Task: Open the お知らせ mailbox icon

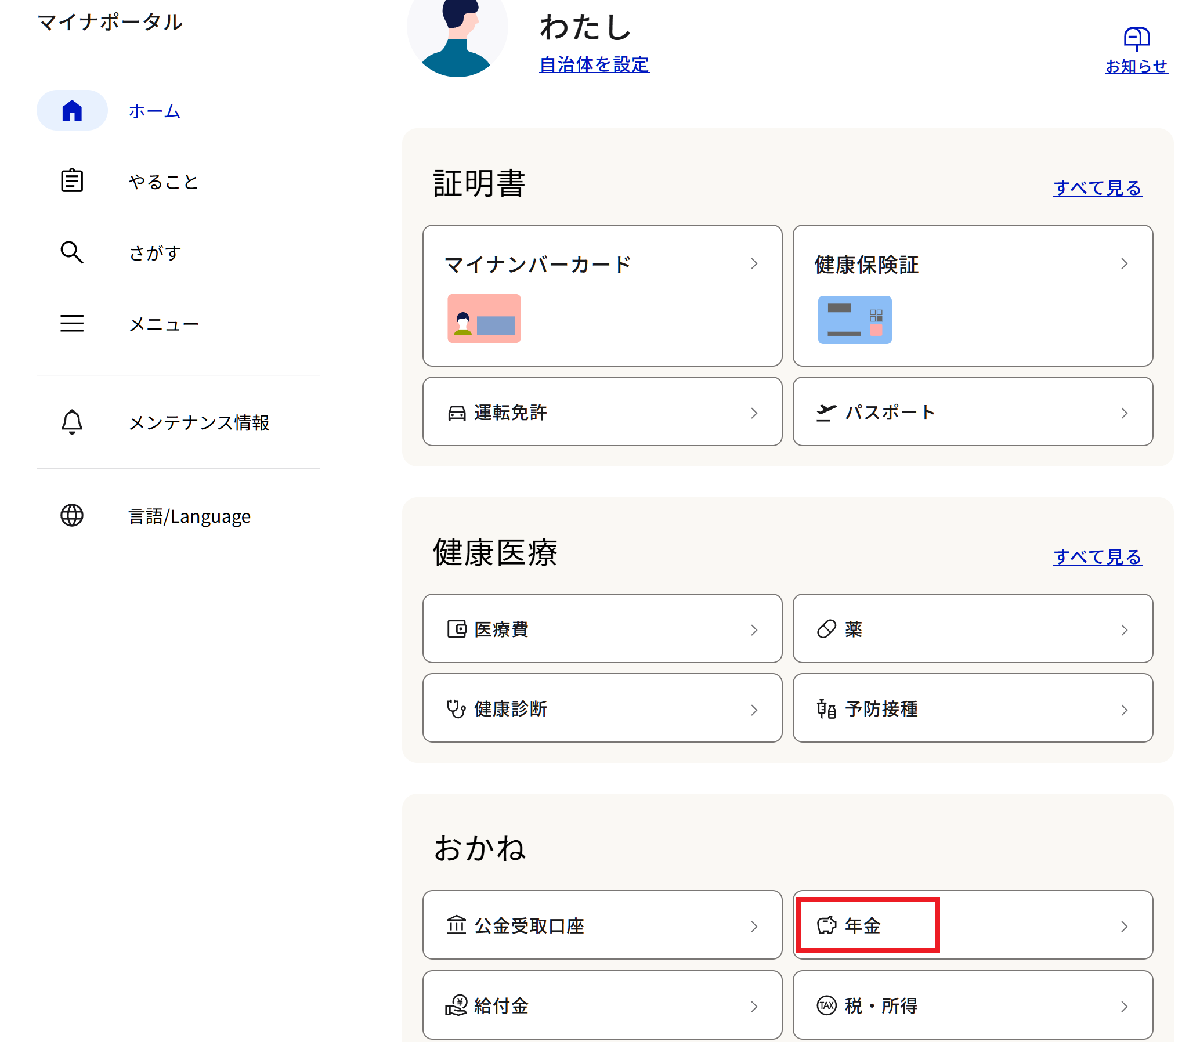Action: click(1136, 39)
